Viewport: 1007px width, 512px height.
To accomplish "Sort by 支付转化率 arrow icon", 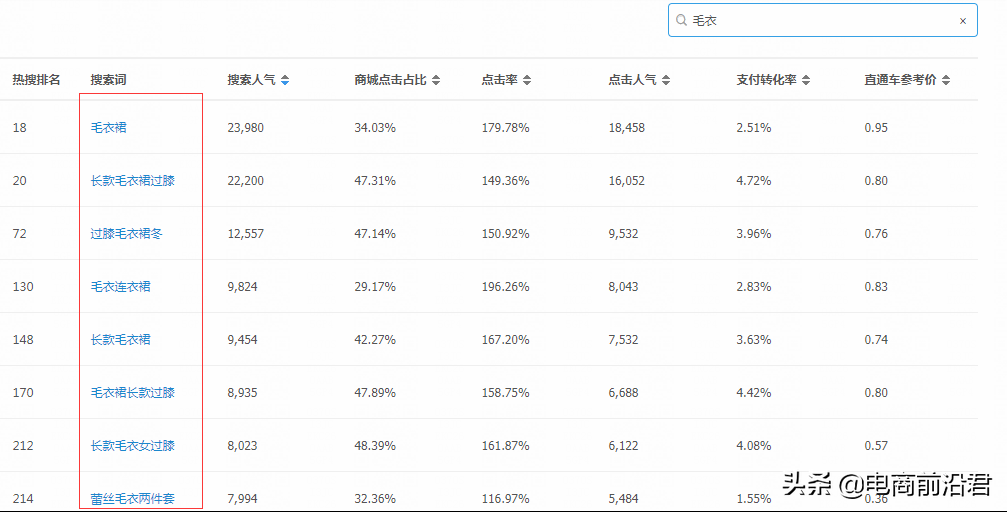I will coord(806,80).
